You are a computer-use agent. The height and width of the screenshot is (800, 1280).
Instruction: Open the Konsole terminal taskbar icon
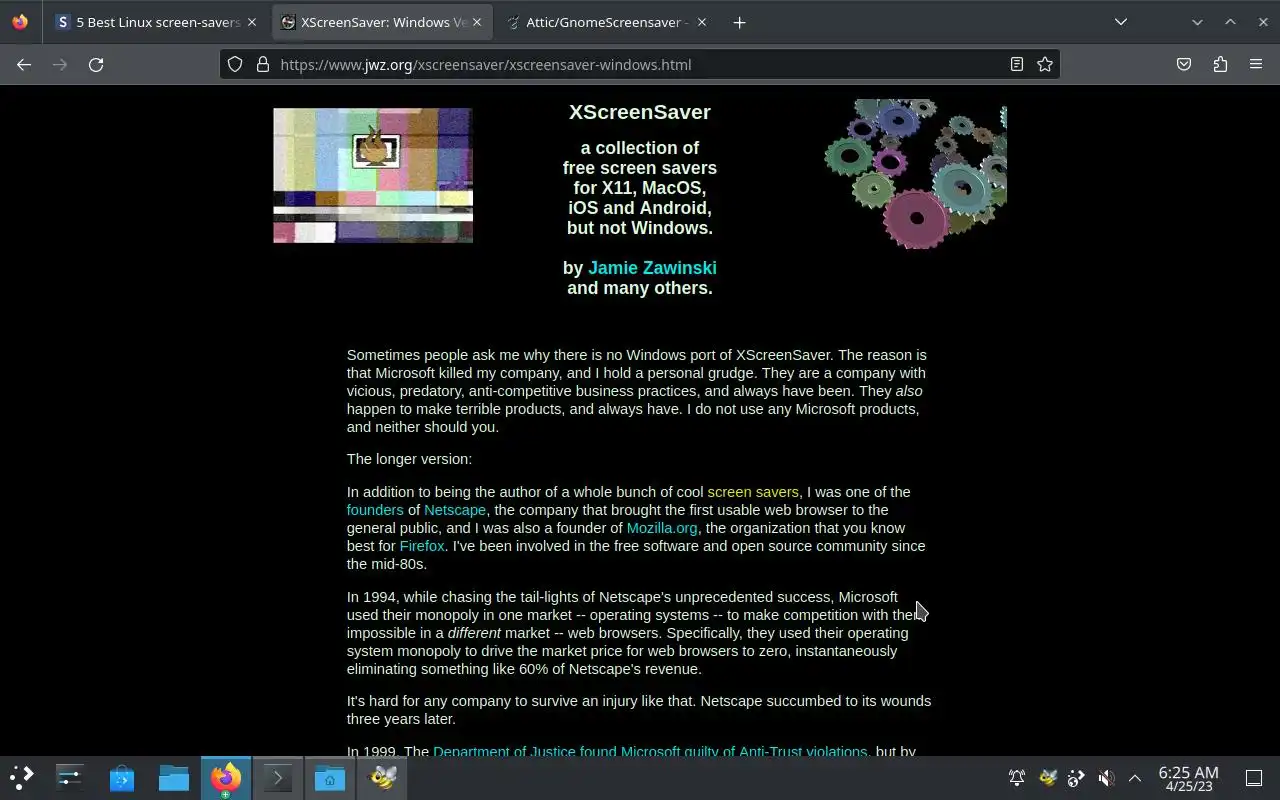278,777
